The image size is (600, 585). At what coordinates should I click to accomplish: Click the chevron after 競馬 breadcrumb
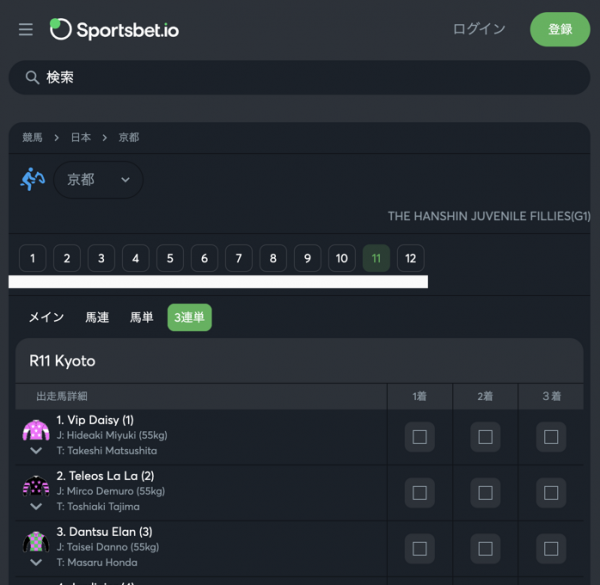(x=57, y=138)
